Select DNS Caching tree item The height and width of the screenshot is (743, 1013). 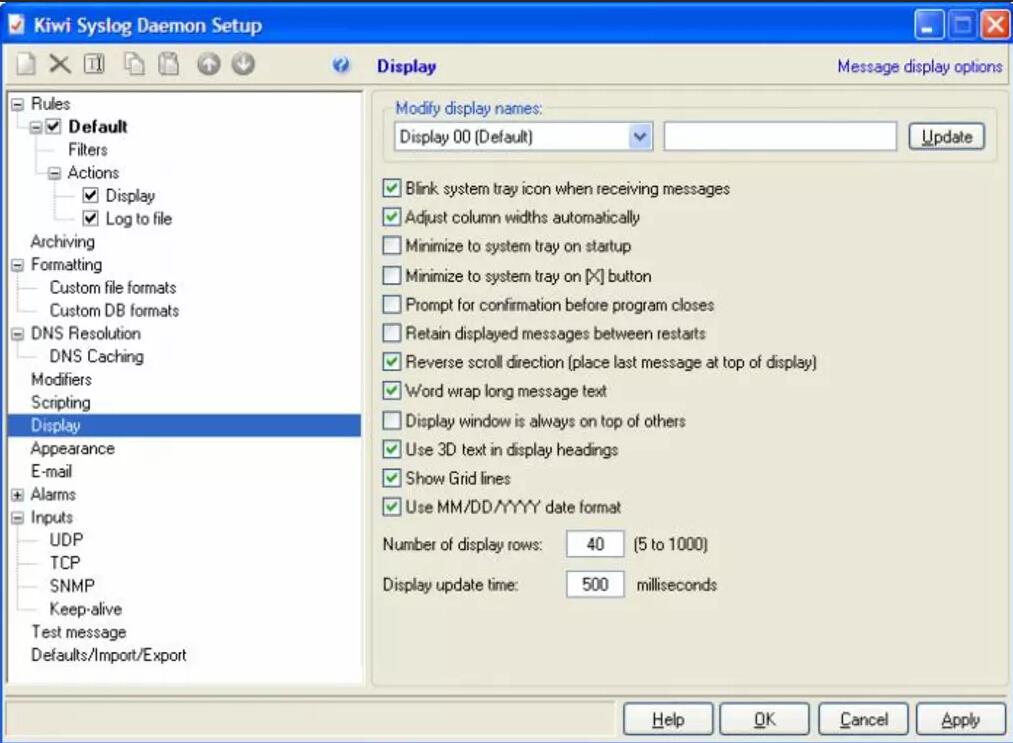tap(97, 357)
